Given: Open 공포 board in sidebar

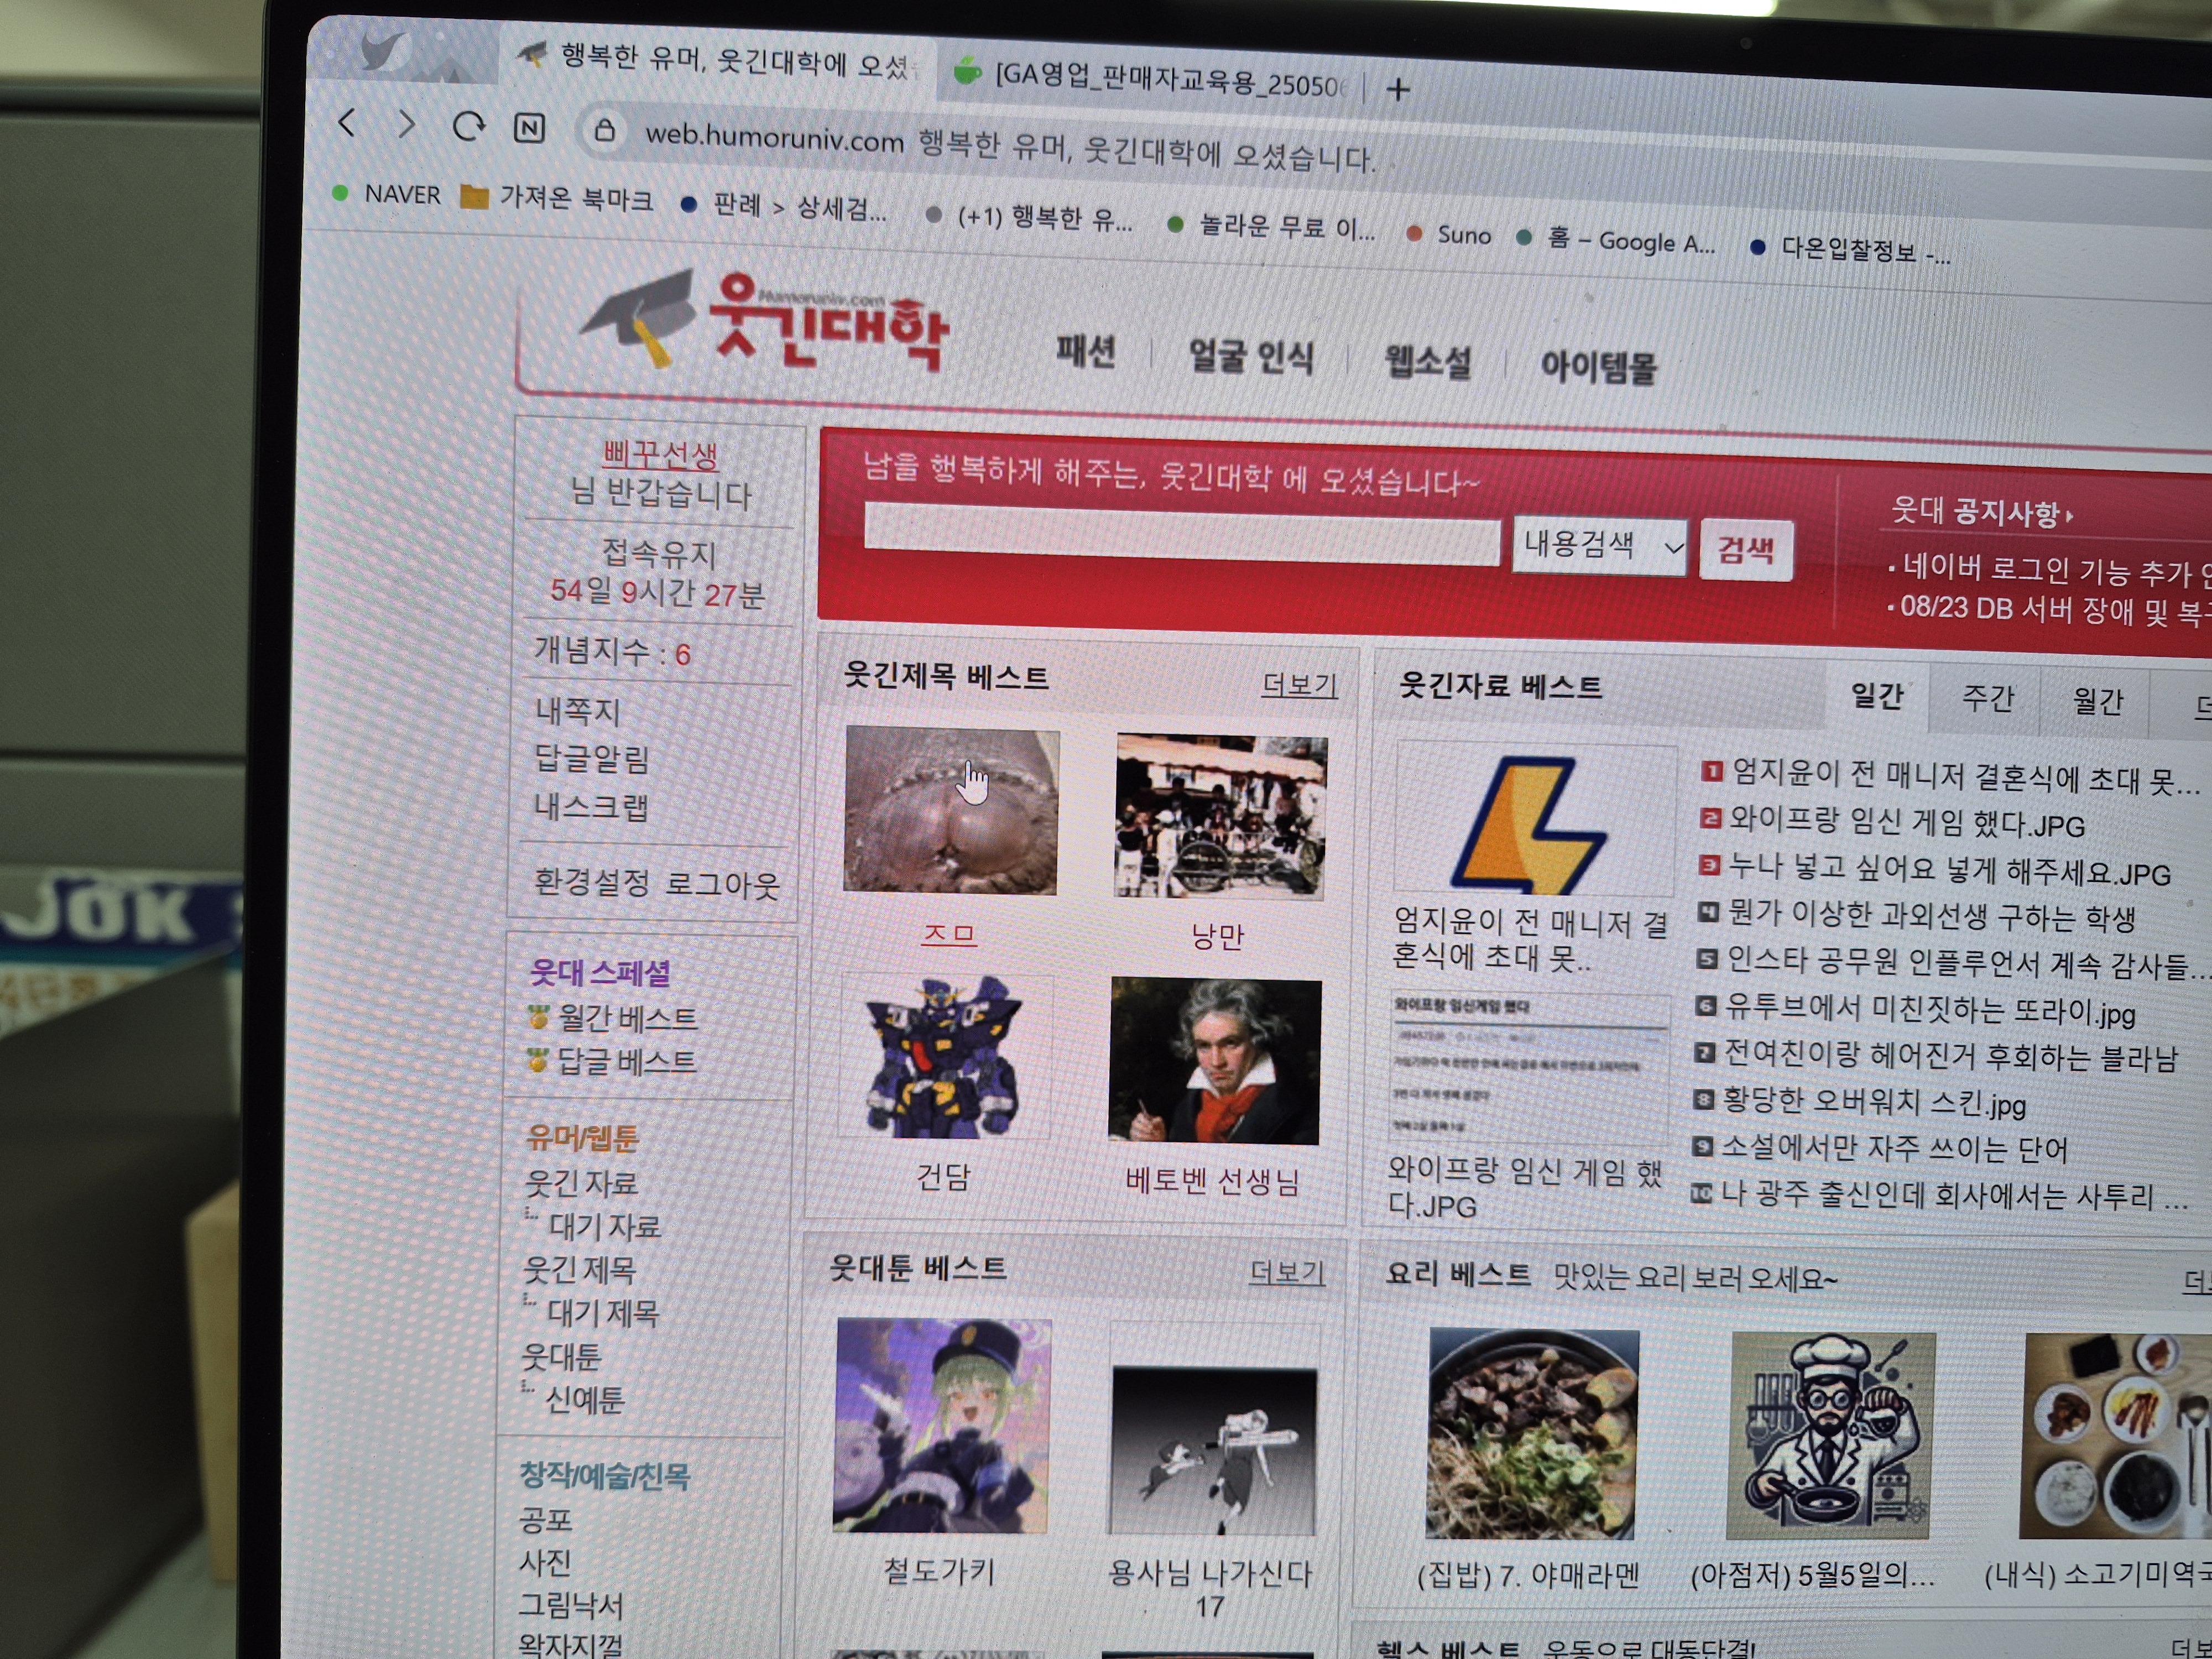Looking at the screenshot, I should tap(545, 1519).
